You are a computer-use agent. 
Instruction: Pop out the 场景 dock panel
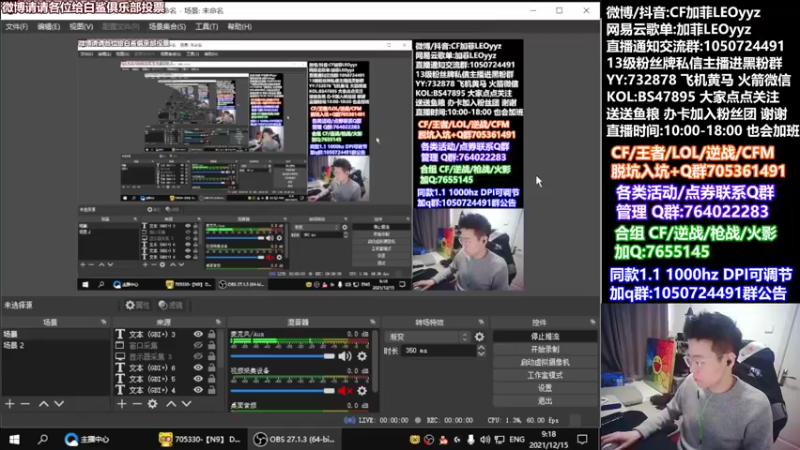click(104, 322)
